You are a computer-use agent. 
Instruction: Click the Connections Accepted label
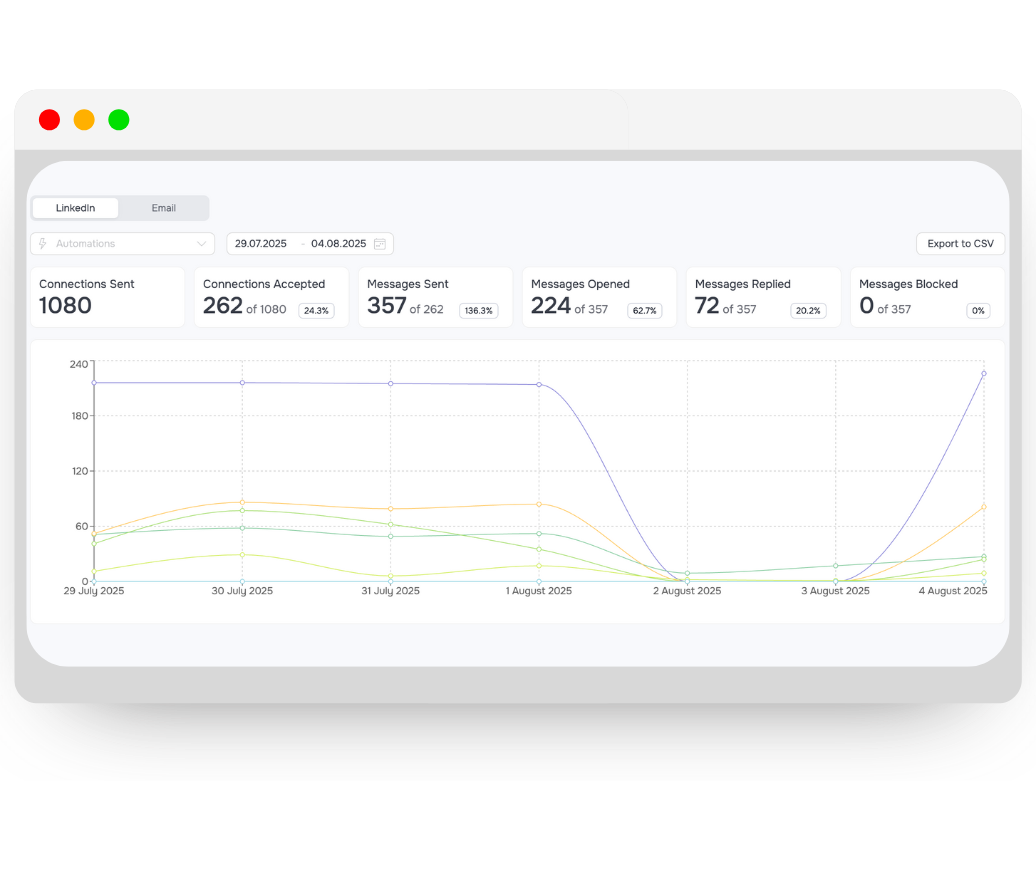(264, 283)
